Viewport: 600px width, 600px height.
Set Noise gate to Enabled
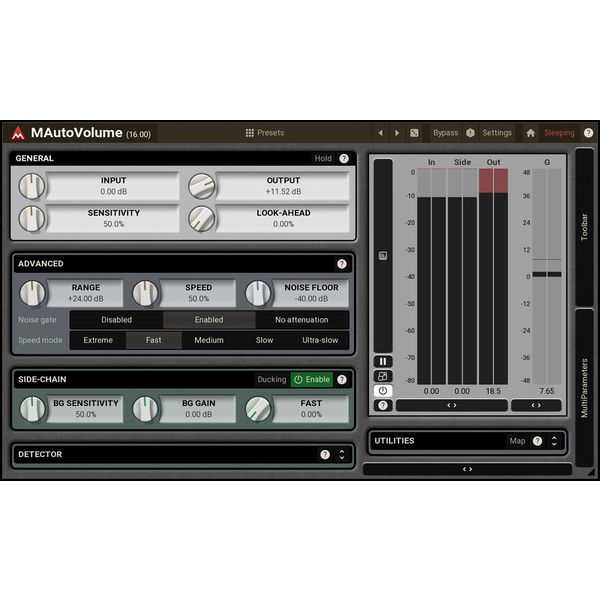(209, 320)
